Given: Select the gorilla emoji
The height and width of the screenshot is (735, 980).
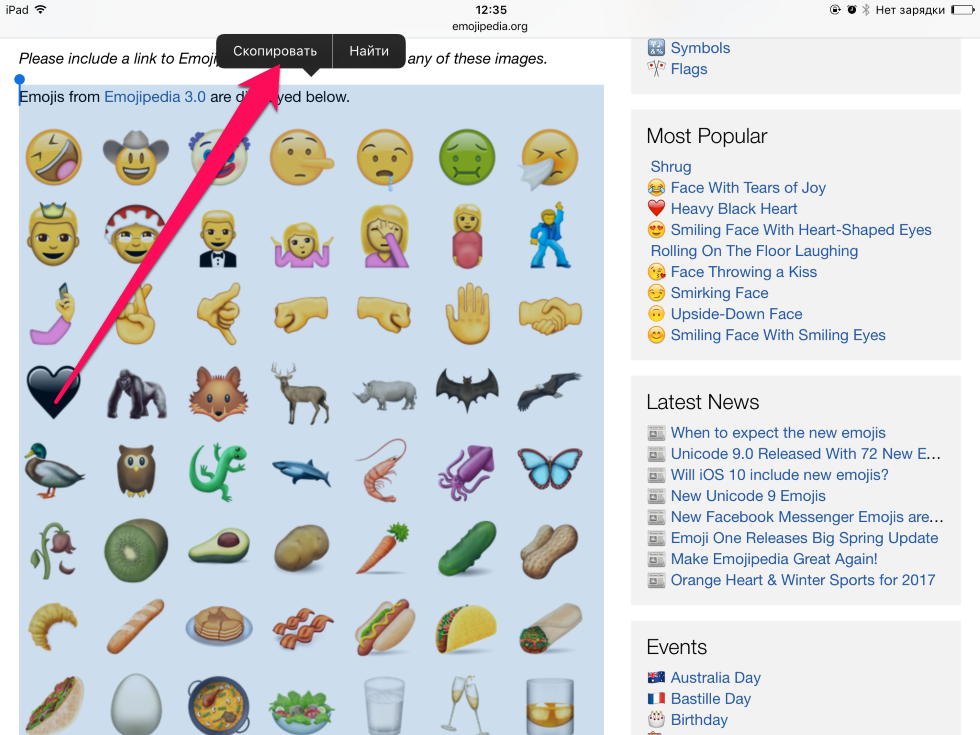Looking at the screenshot, I should pyautogui.click(x=136, y=393).
